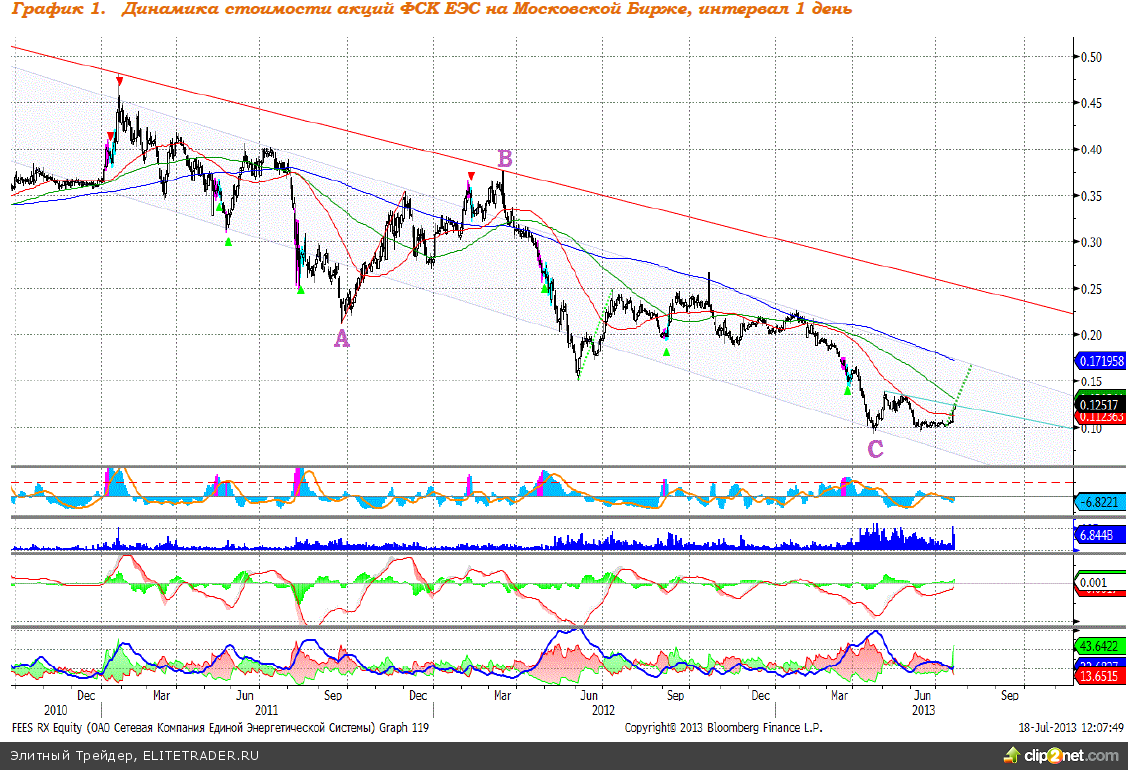Click the green buy triangle below September 2012 dip
This screenshot has height=770, width=1128.
tap(666, 351)
